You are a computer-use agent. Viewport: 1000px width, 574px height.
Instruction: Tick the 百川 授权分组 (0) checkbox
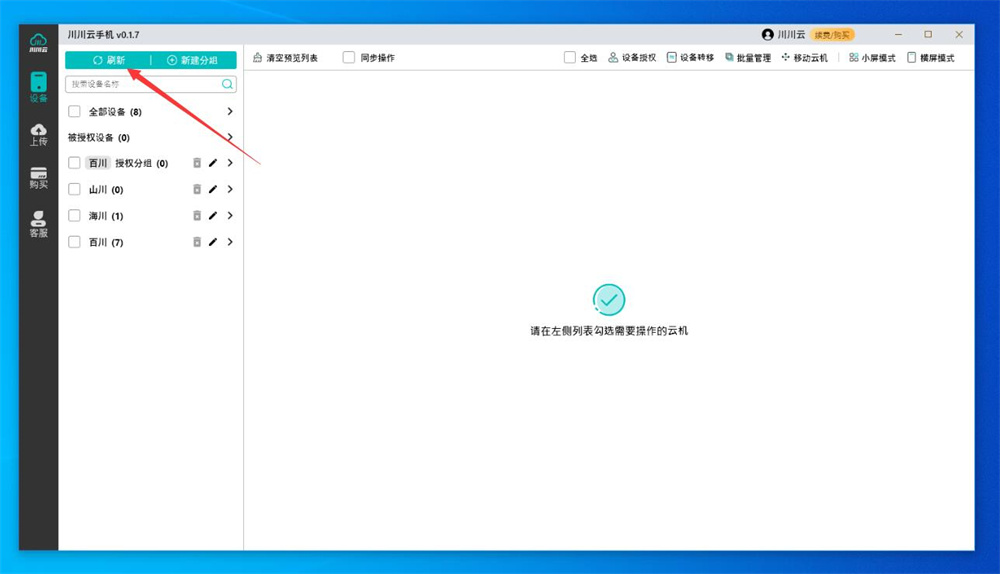point(75,163)
